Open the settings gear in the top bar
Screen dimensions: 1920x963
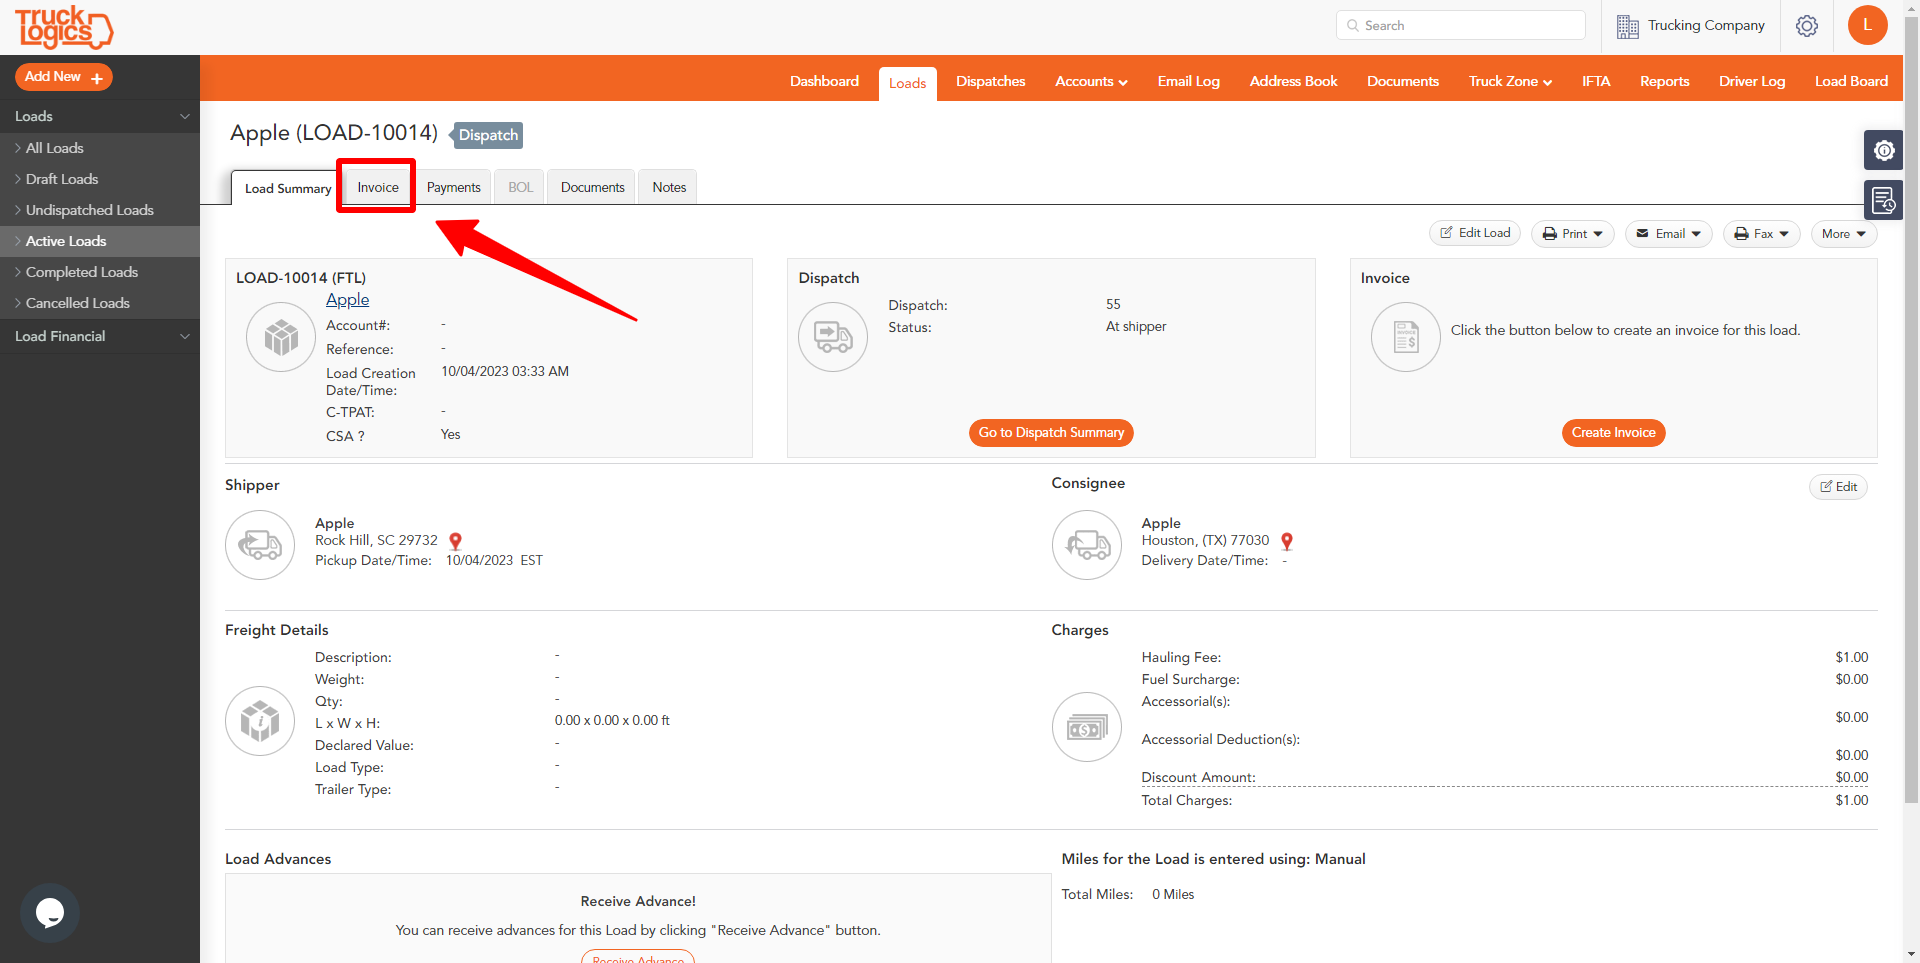click(1807, 25)
